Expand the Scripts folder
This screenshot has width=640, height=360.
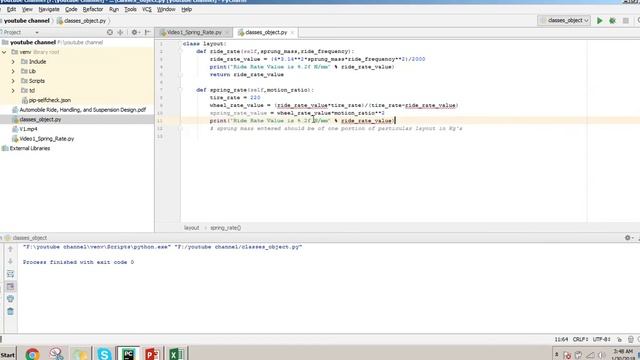(x=13, y=81)
